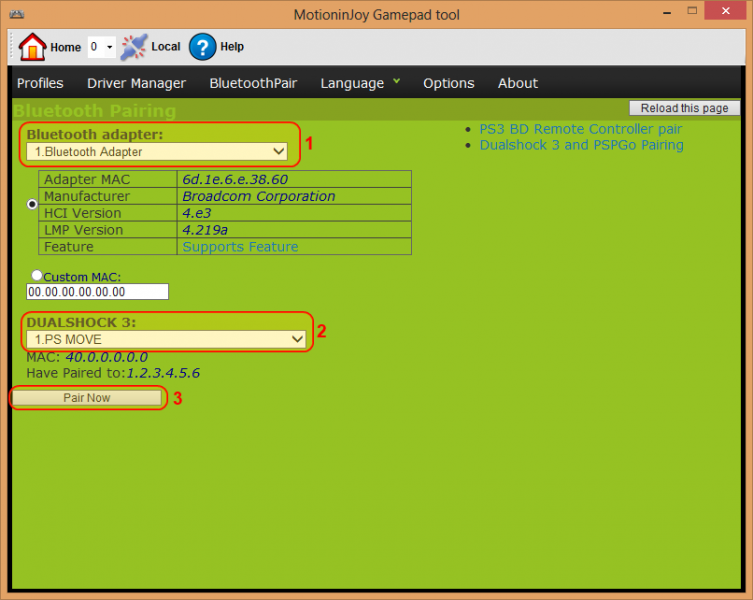This screenshot has height=600, width=753.
Task: Expand the Language menu
Action: tap(360, 83)
